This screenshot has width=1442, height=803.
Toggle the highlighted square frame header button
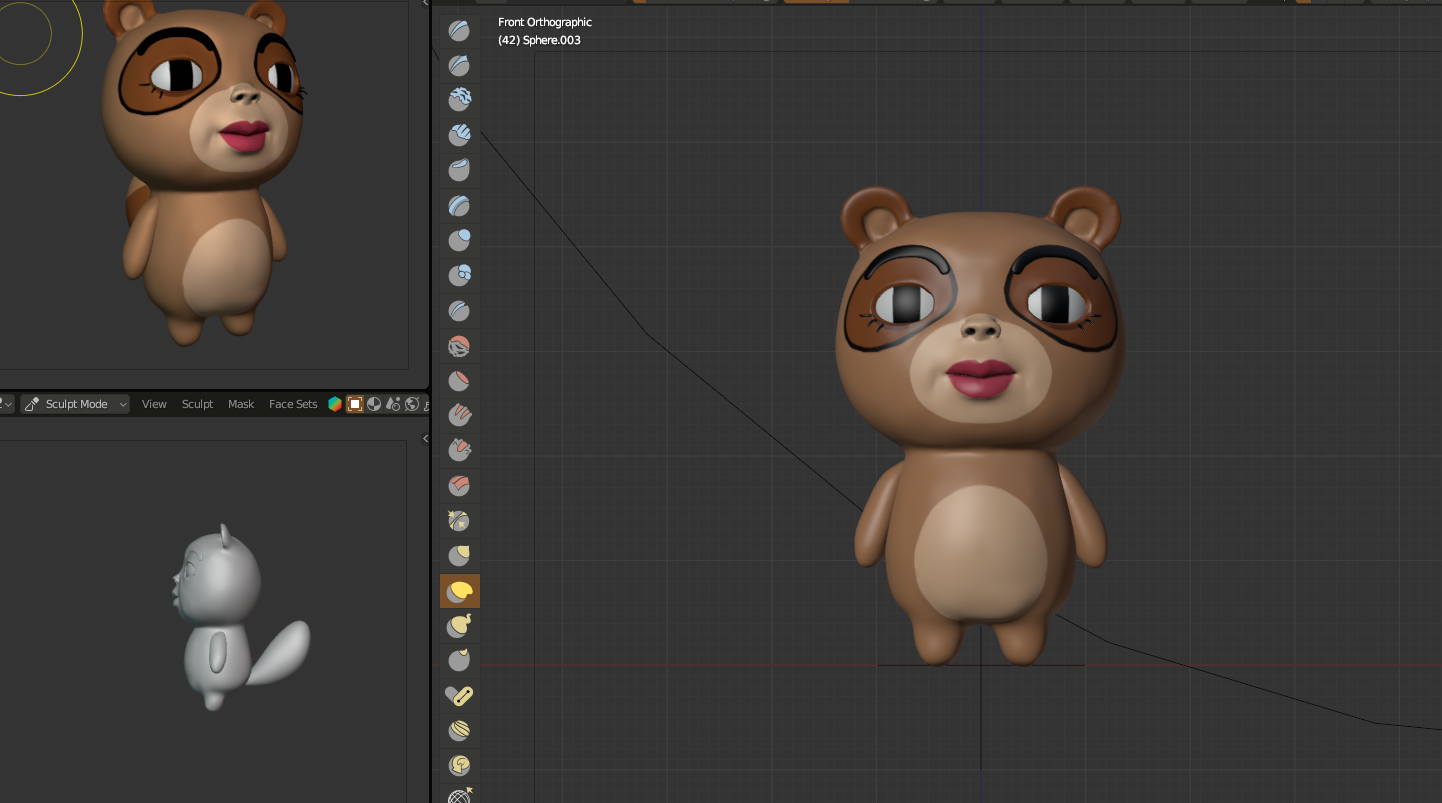tap(354, 404)
